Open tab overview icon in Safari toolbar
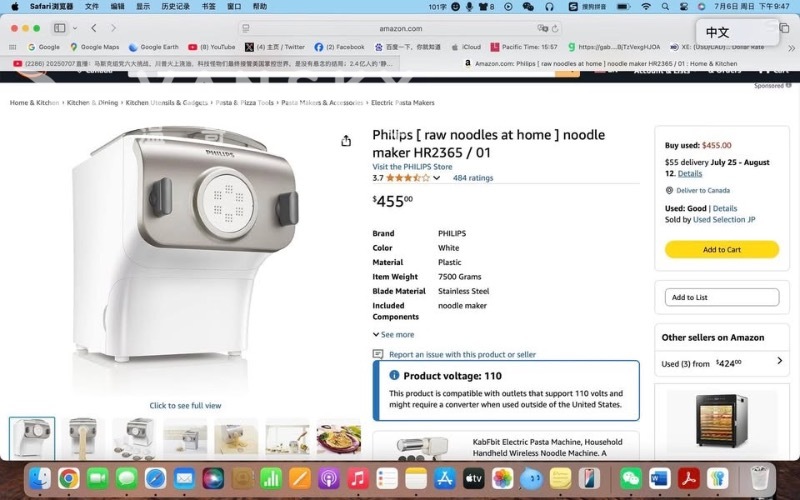This screenshot has height=500, width=800. (x=785, y=28)
